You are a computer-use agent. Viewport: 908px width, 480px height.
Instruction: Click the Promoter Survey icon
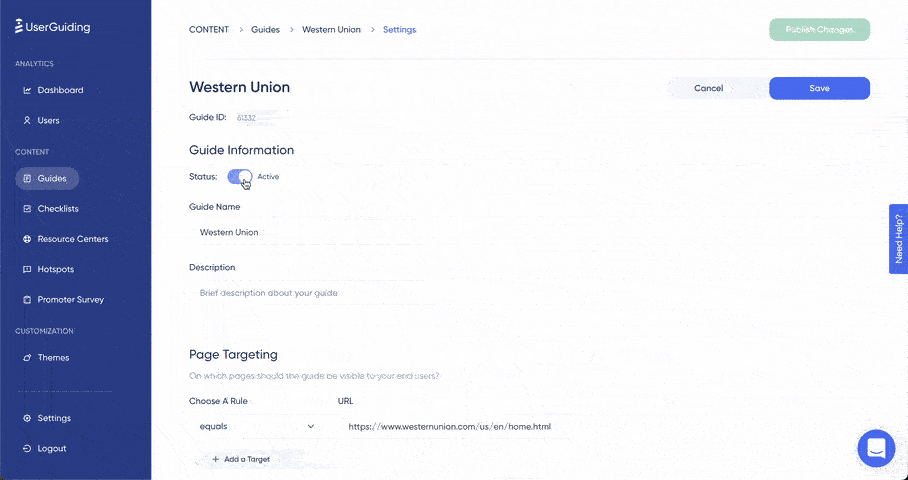[27, 299]
